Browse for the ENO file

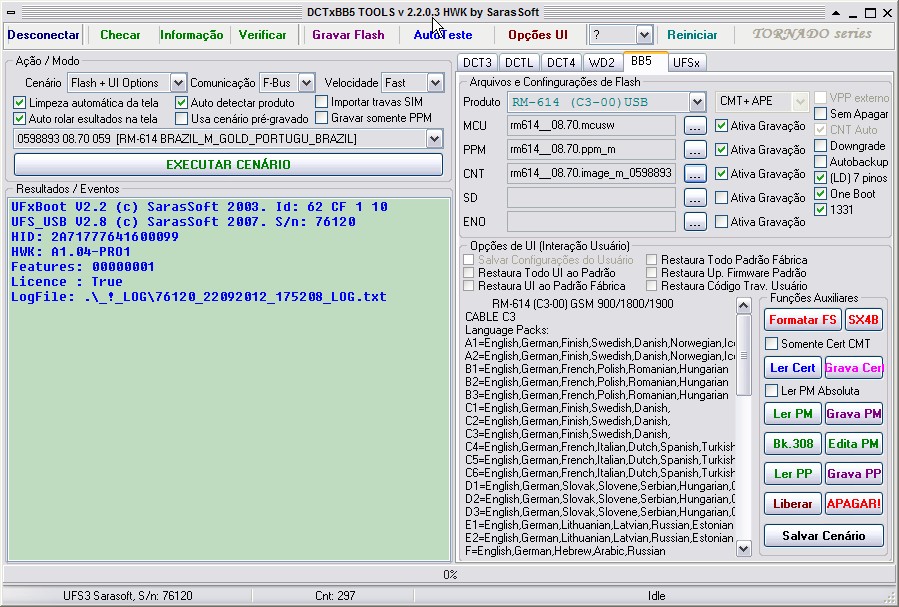695,222
